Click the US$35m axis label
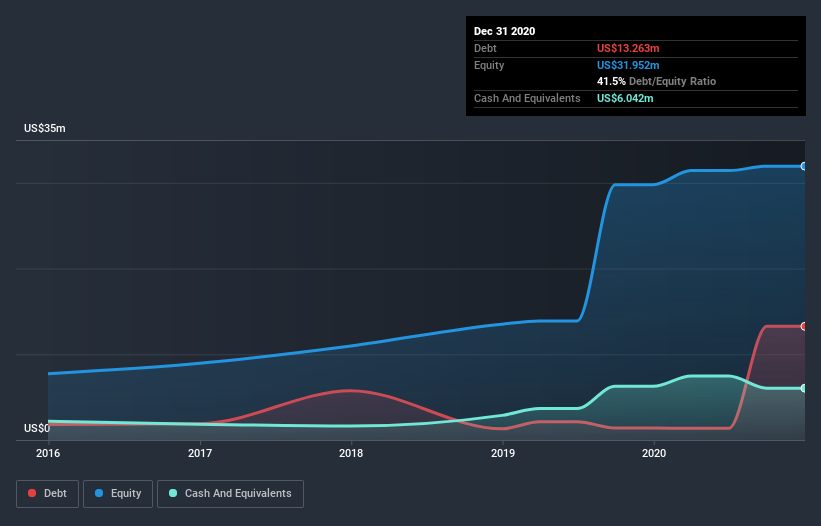 pyautogui.click(x=45, y=128)
